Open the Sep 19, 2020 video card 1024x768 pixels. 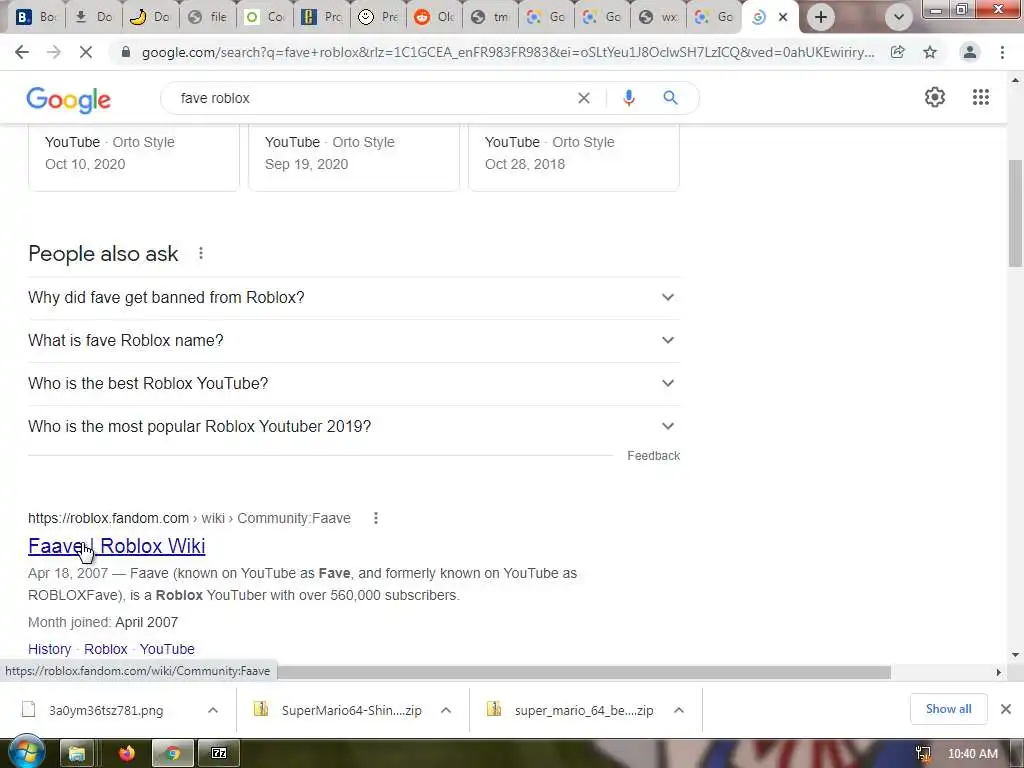pos(354,158)
